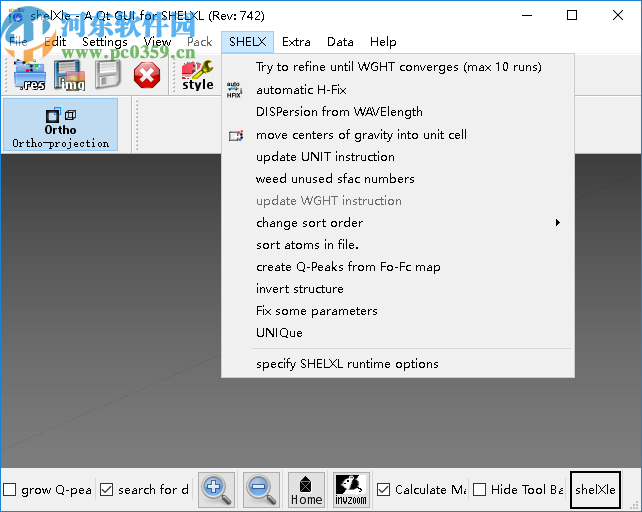Zoom in with the plus magnifier
Viewport: 642px width, 512px height.
(x=217, y=490)
